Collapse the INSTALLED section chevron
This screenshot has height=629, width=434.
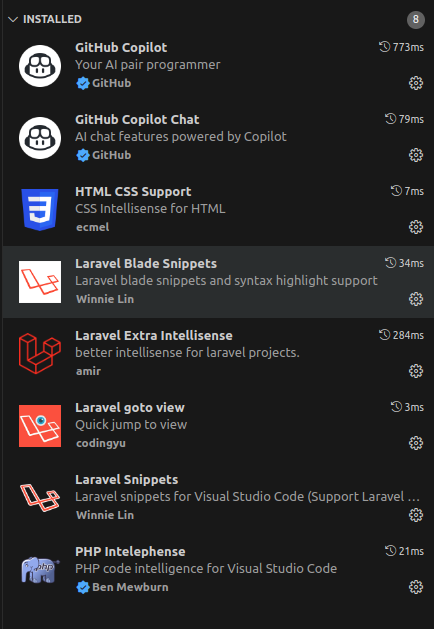(x=13, y=19)
